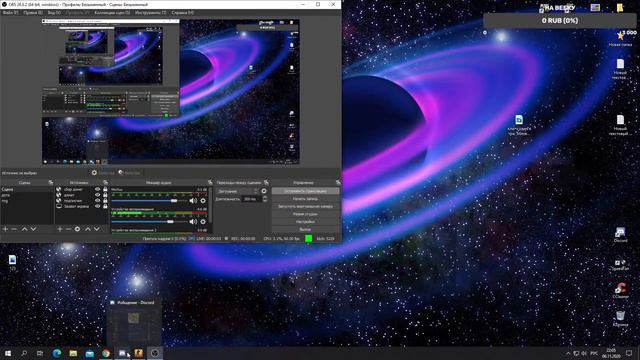The width and height of the screenshot is (640, 360).
Task: Pop out the Scene Transitions dock icon
Action: point(266,182)
